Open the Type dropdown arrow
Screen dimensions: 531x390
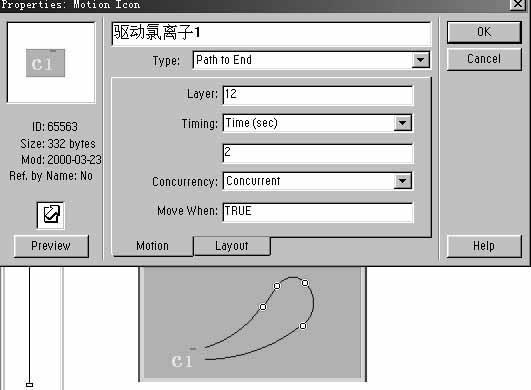pyautogui.click(x=421, y=60)
